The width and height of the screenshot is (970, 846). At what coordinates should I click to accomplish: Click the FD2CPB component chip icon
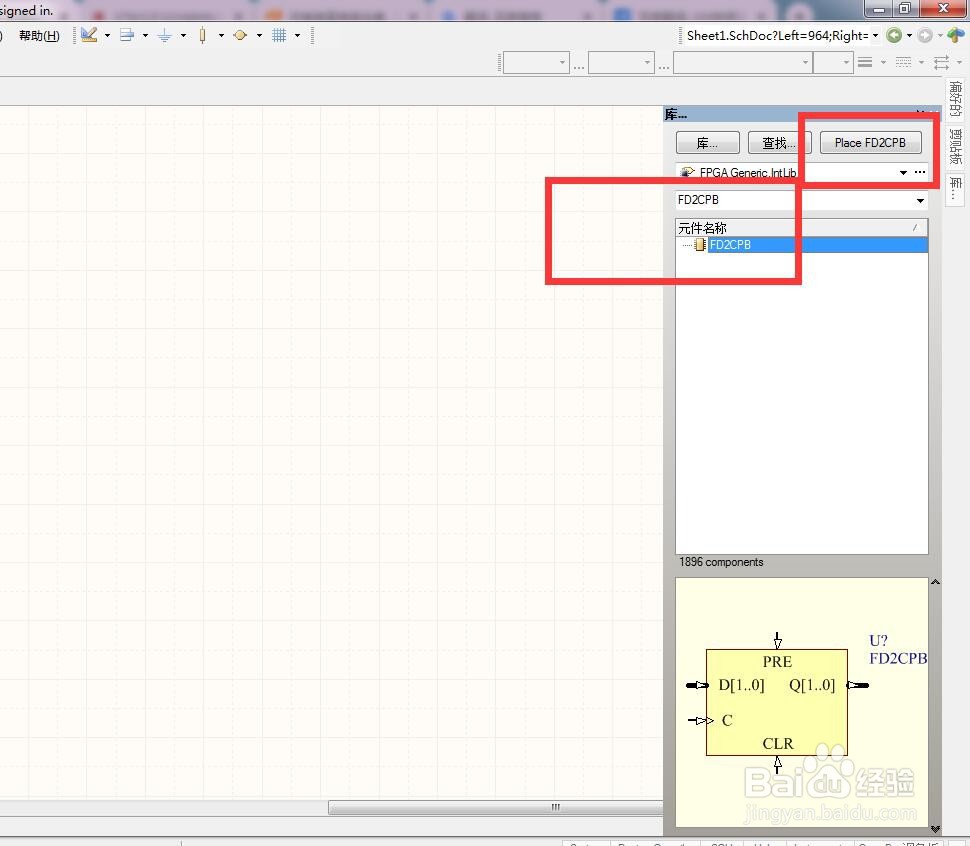pyautogui.click(x=700, y=245)
